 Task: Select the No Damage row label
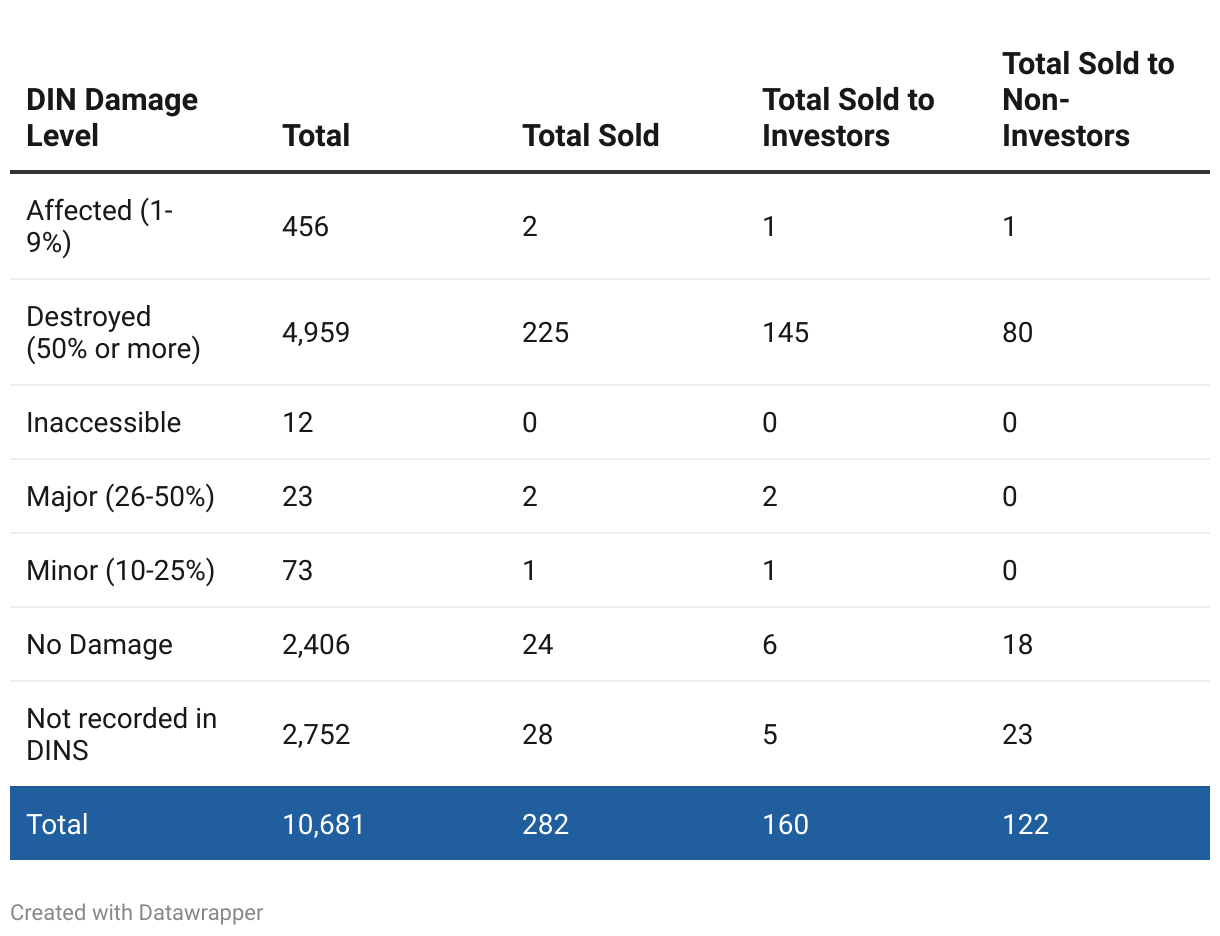coord(99,645)
